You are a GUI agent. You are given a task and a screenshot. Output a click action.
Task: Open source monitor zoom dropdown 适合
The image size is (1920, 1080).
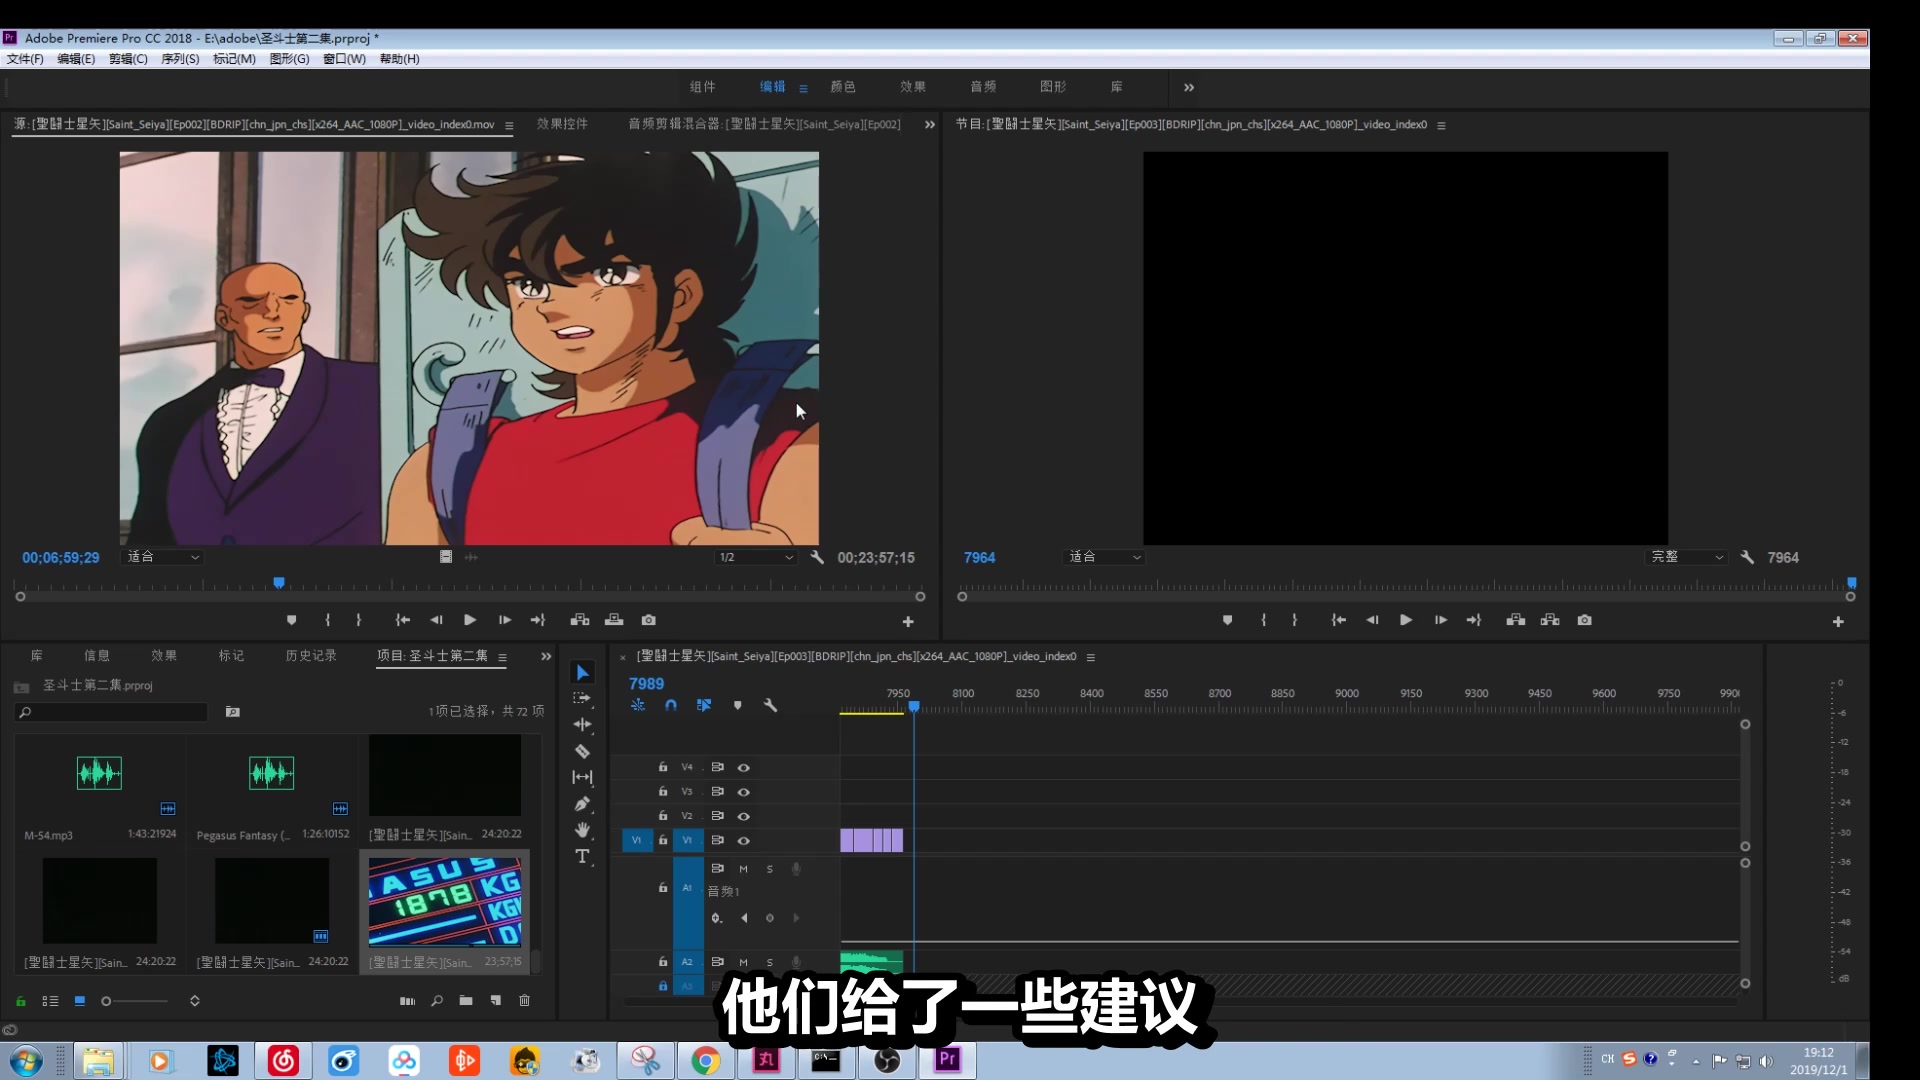[163, 557]
